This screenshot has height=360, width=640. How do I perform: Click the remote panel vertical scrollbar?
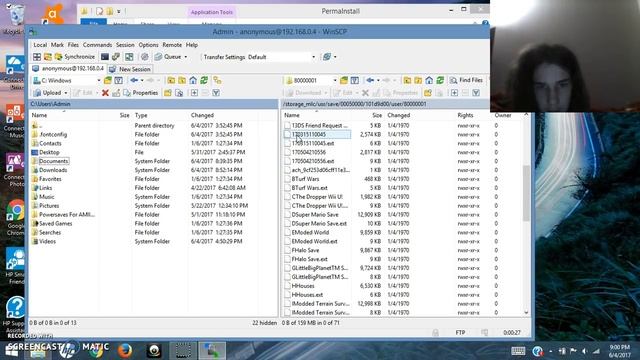[526, 194]
